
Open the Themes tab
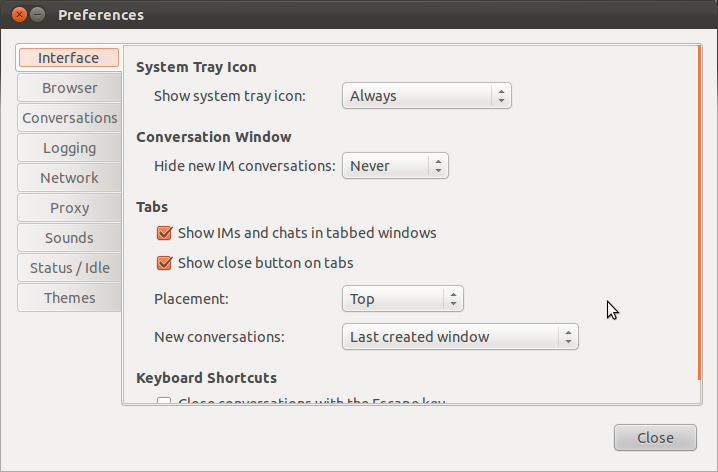click(69, 298)
